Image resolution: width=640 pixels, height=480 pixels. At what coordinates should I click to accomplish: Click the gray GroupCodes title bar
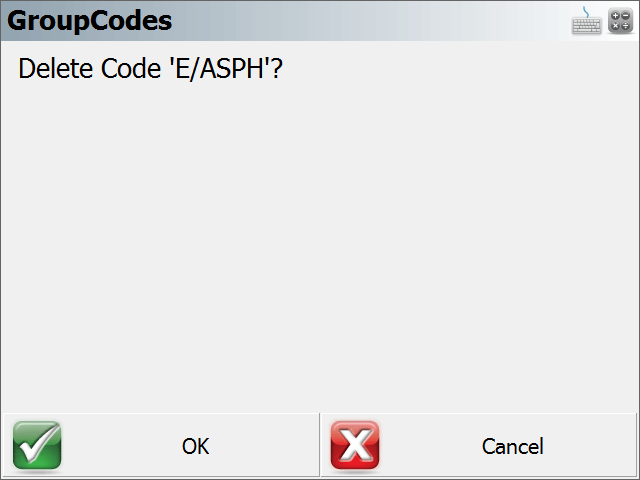coord(320,21)
